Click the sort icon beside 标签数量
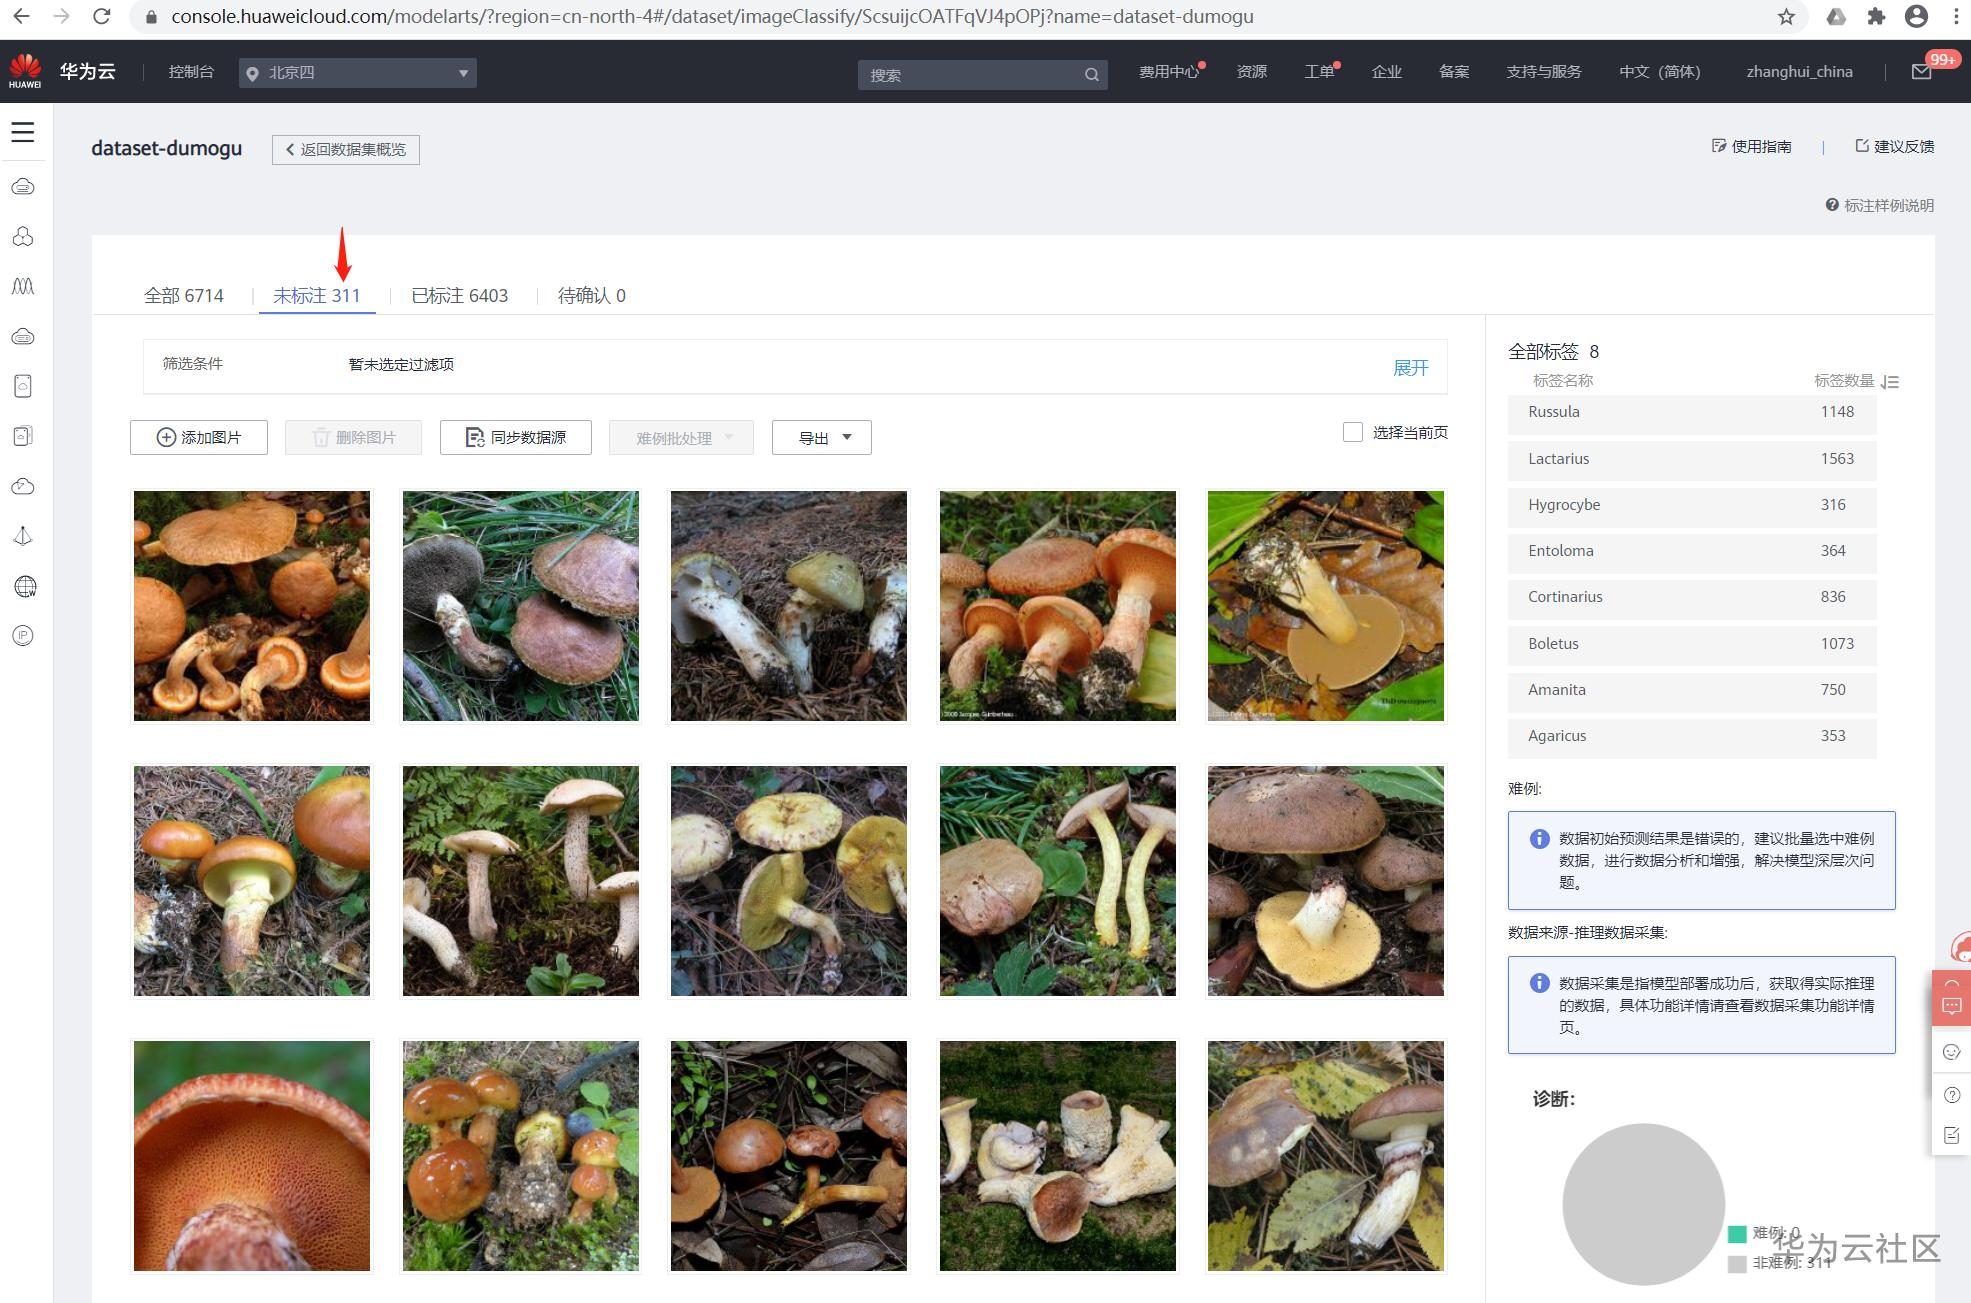1971x1303 pixels. click(1890, 381)
